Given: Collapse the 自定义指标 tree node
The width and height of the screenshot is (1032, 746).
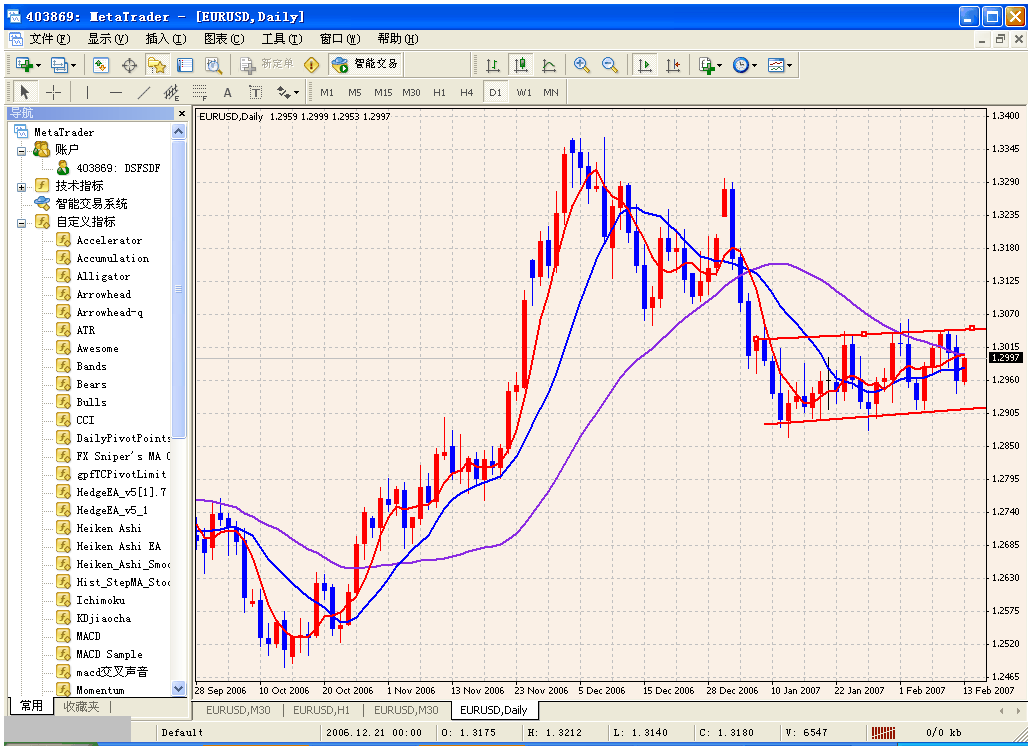Looking at the screenshot, I should (x=22, y=222).
